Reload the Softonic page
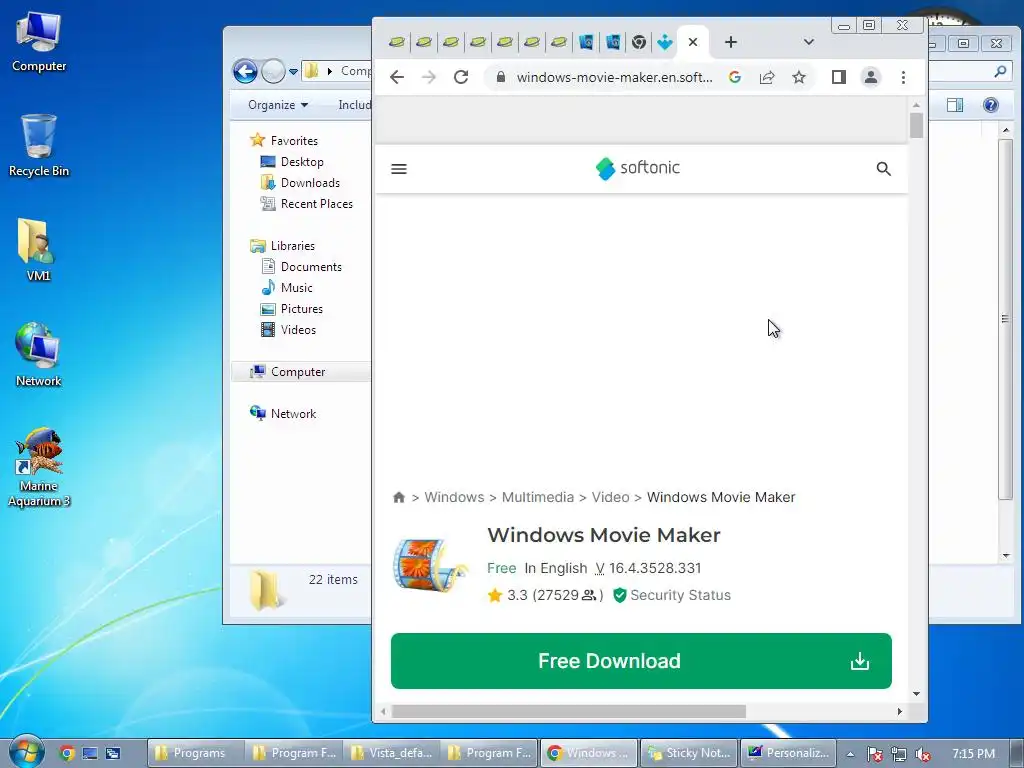Image resolution: width=1024 pixels, height=768 pixels. 461,77
